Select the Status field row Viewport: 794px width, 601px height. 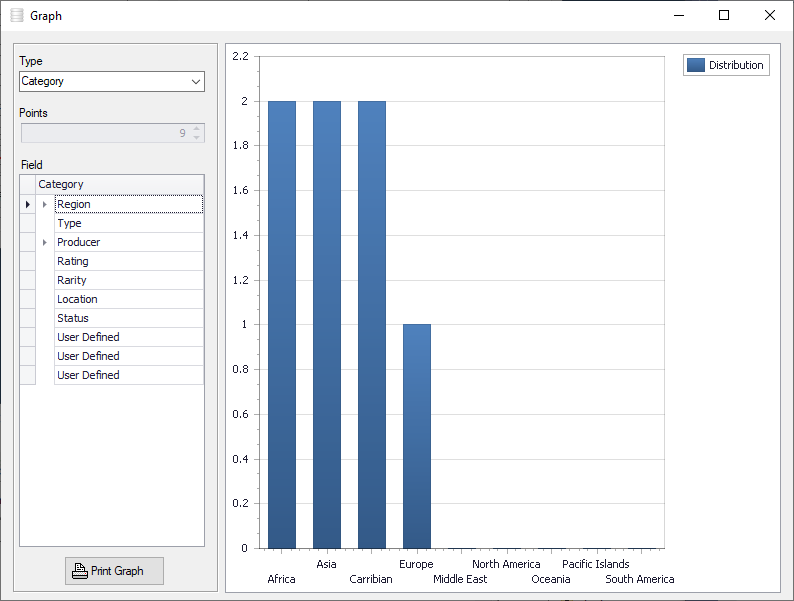(129, 318)
